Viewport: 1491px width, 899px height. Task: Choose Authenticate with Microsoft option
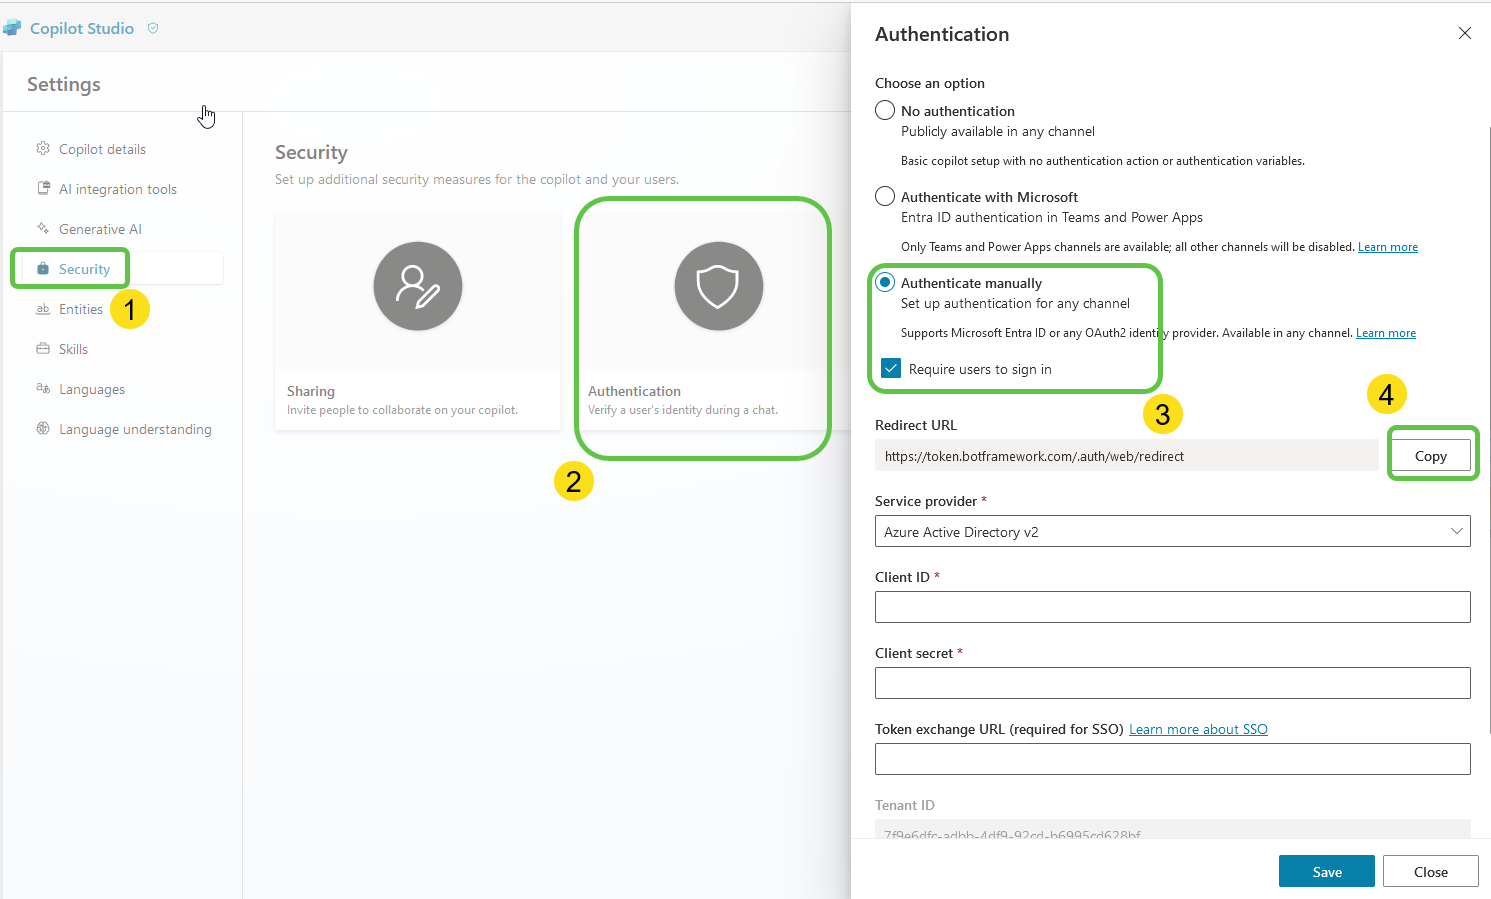pyautogui.click(x=884, y=196)
